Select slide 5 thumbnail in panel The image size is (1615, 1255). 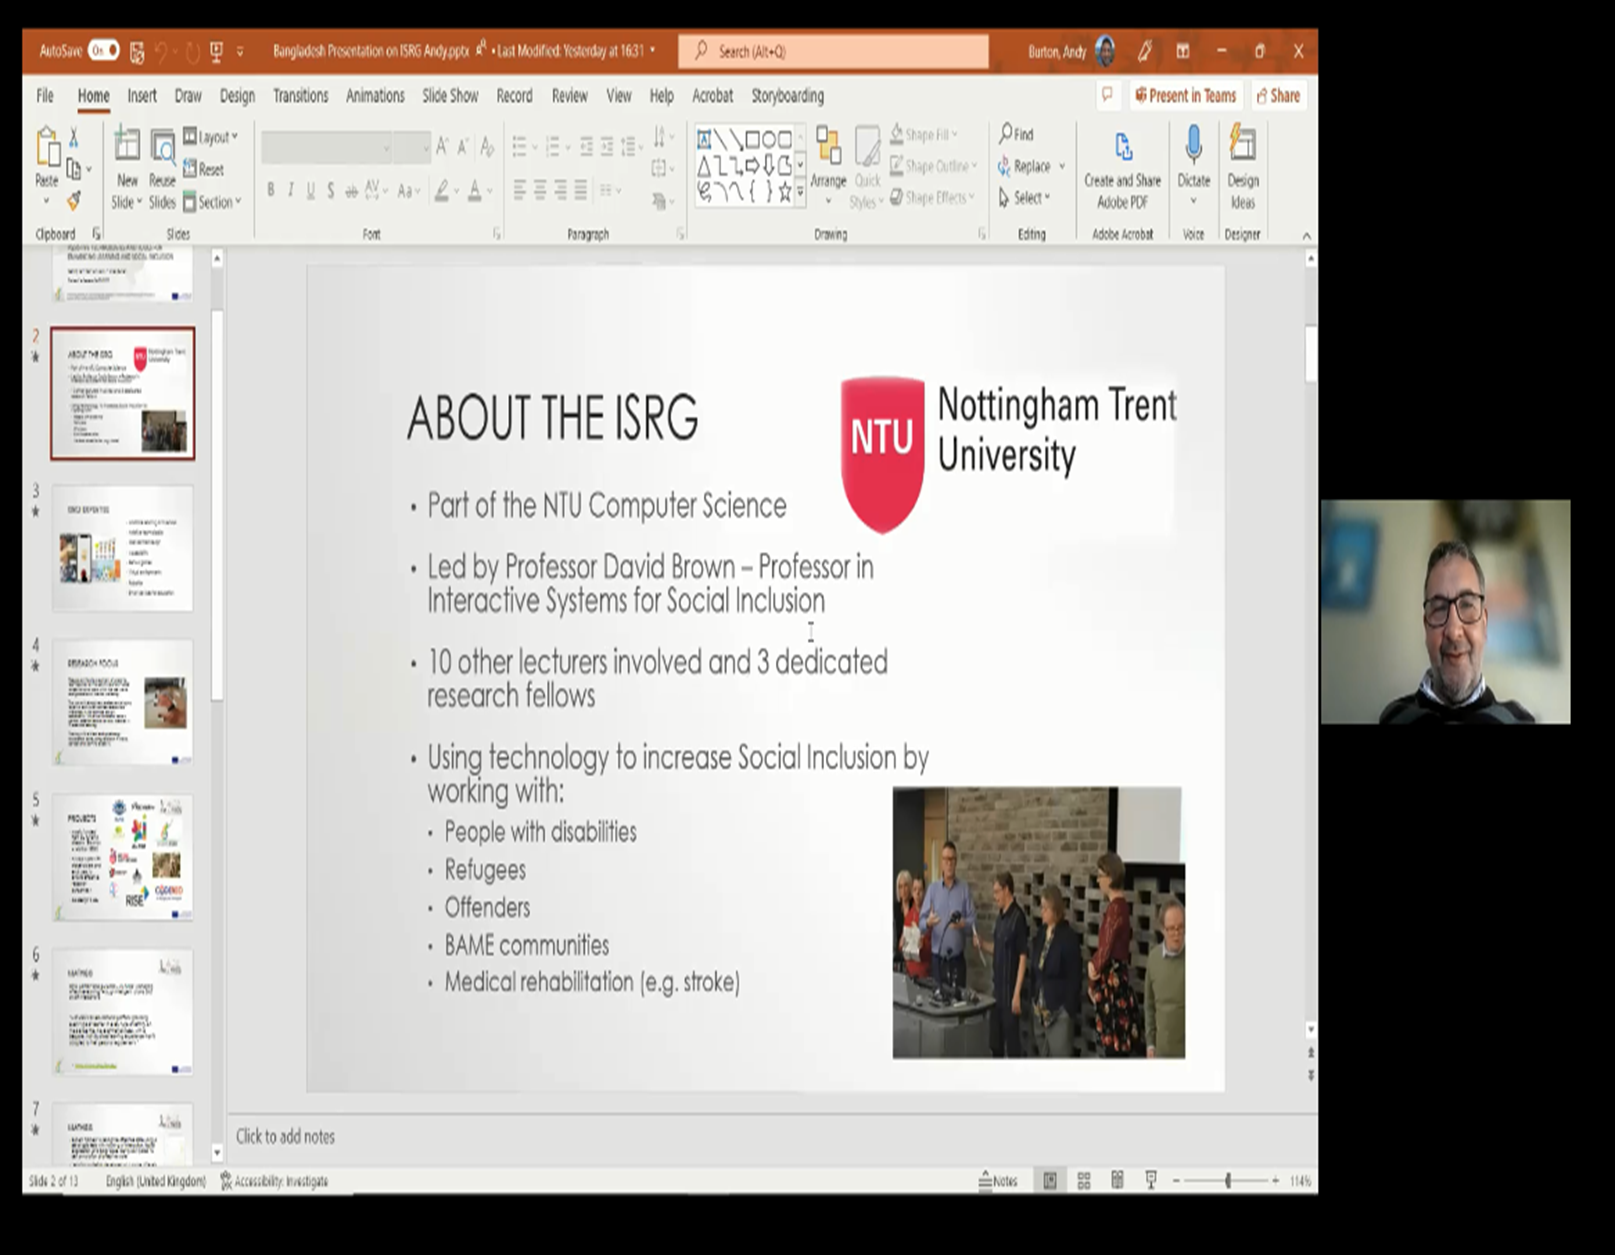coord(123,857)
